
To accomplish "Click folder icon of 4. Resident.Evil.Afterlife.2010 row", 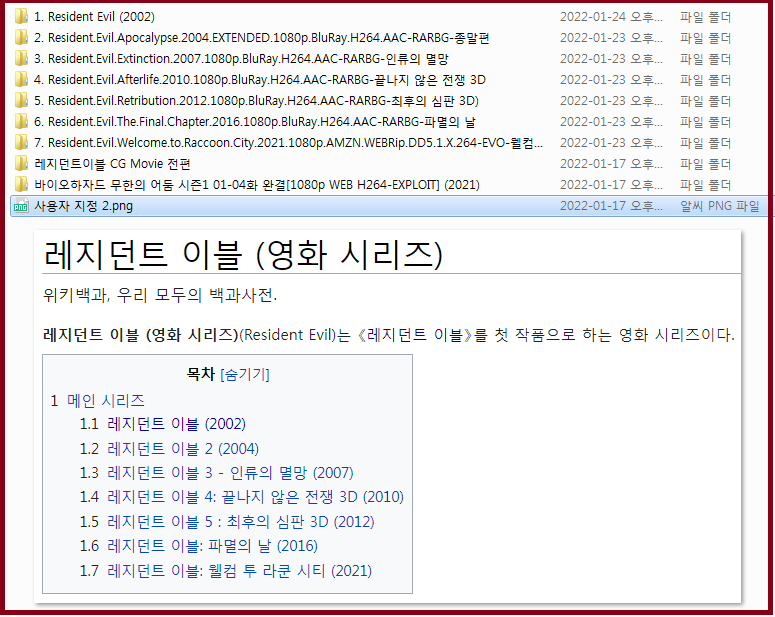I will pos(21,80).
